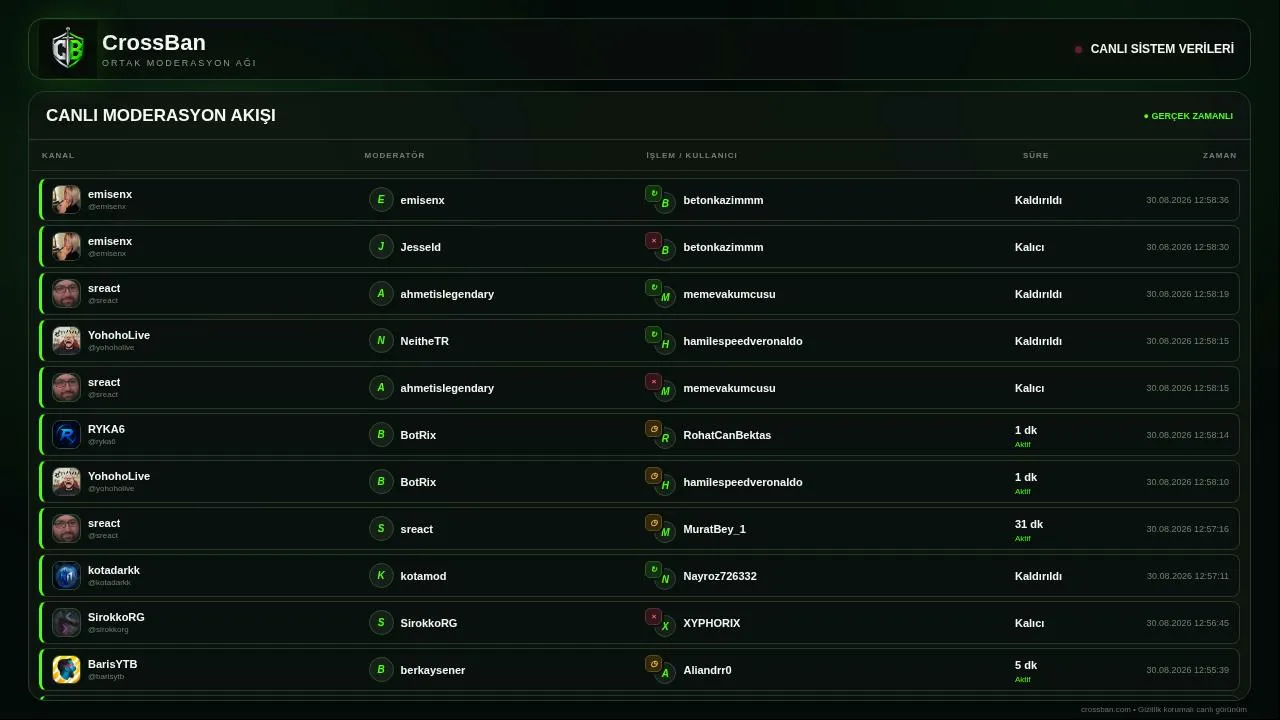Click the CrossBan shield logo
The height and width of the screenshot is (720, 1280).
pyautogui.click(x=67, y=49)
